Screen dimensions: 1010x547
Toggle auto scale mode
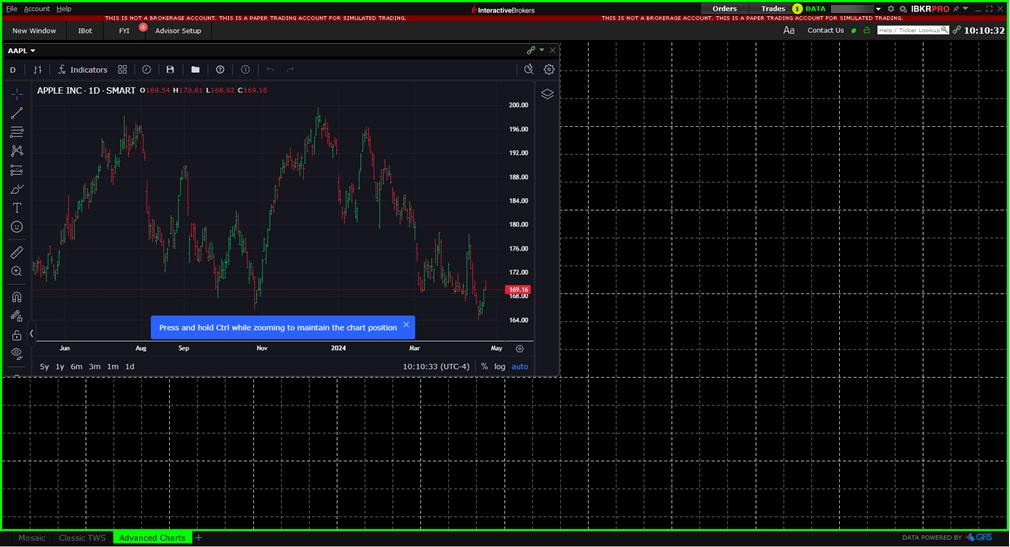point(520,367)
